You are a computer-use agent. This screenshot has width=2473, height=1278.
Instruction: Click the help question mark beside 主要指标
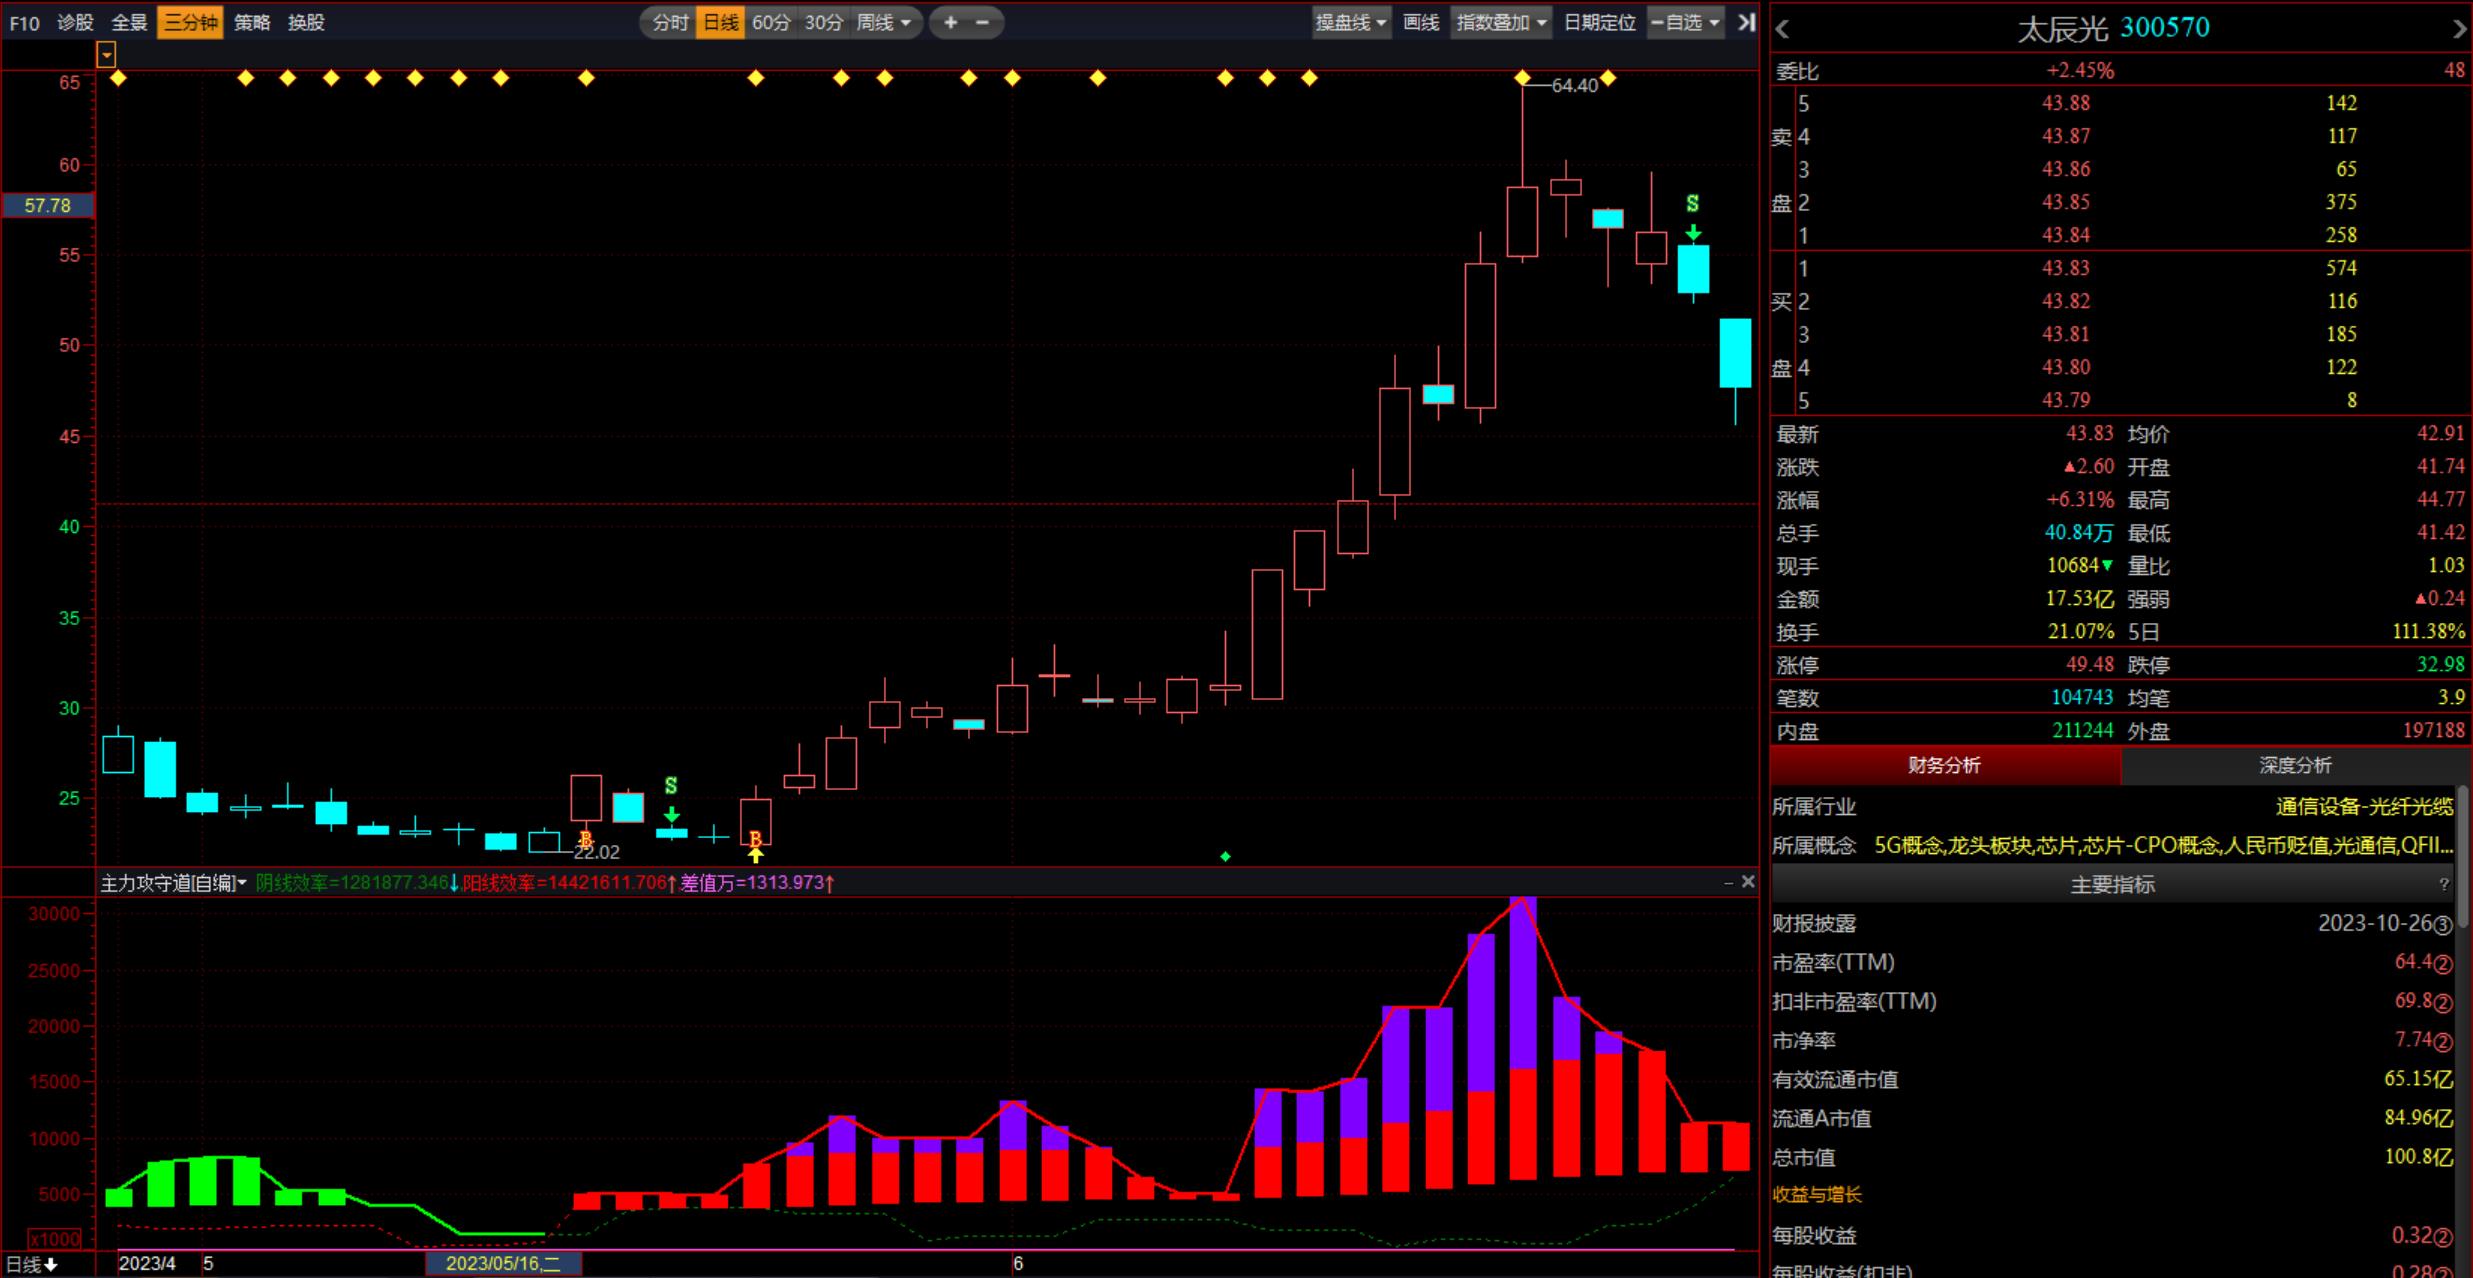(x=2443, y=884)
